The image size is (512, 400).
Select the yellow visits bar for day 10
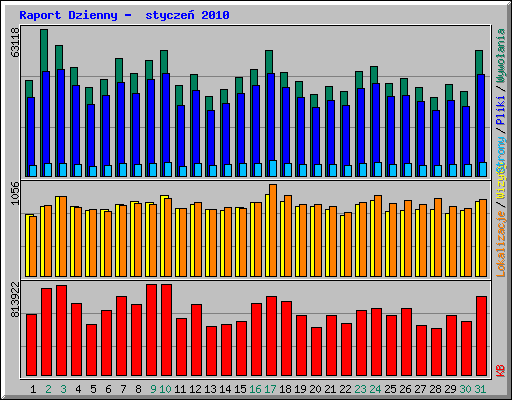[163, 236]
